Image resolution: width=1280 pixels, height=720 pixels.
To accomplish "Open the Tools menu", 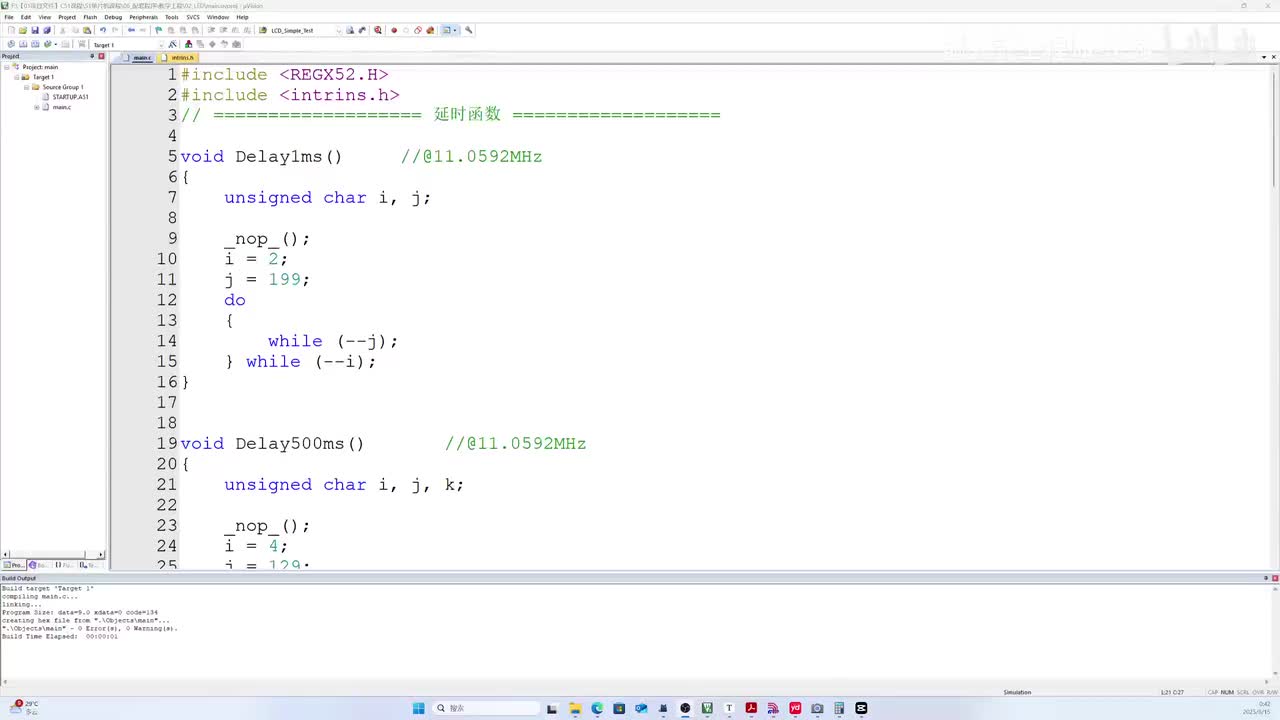I will (x=171, y=17).
